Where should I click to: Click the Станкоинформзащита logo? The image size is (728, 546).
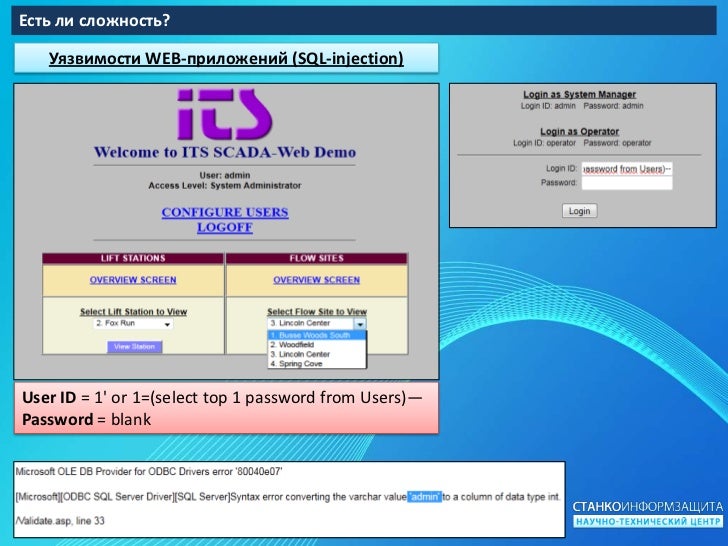pos(648,514)
